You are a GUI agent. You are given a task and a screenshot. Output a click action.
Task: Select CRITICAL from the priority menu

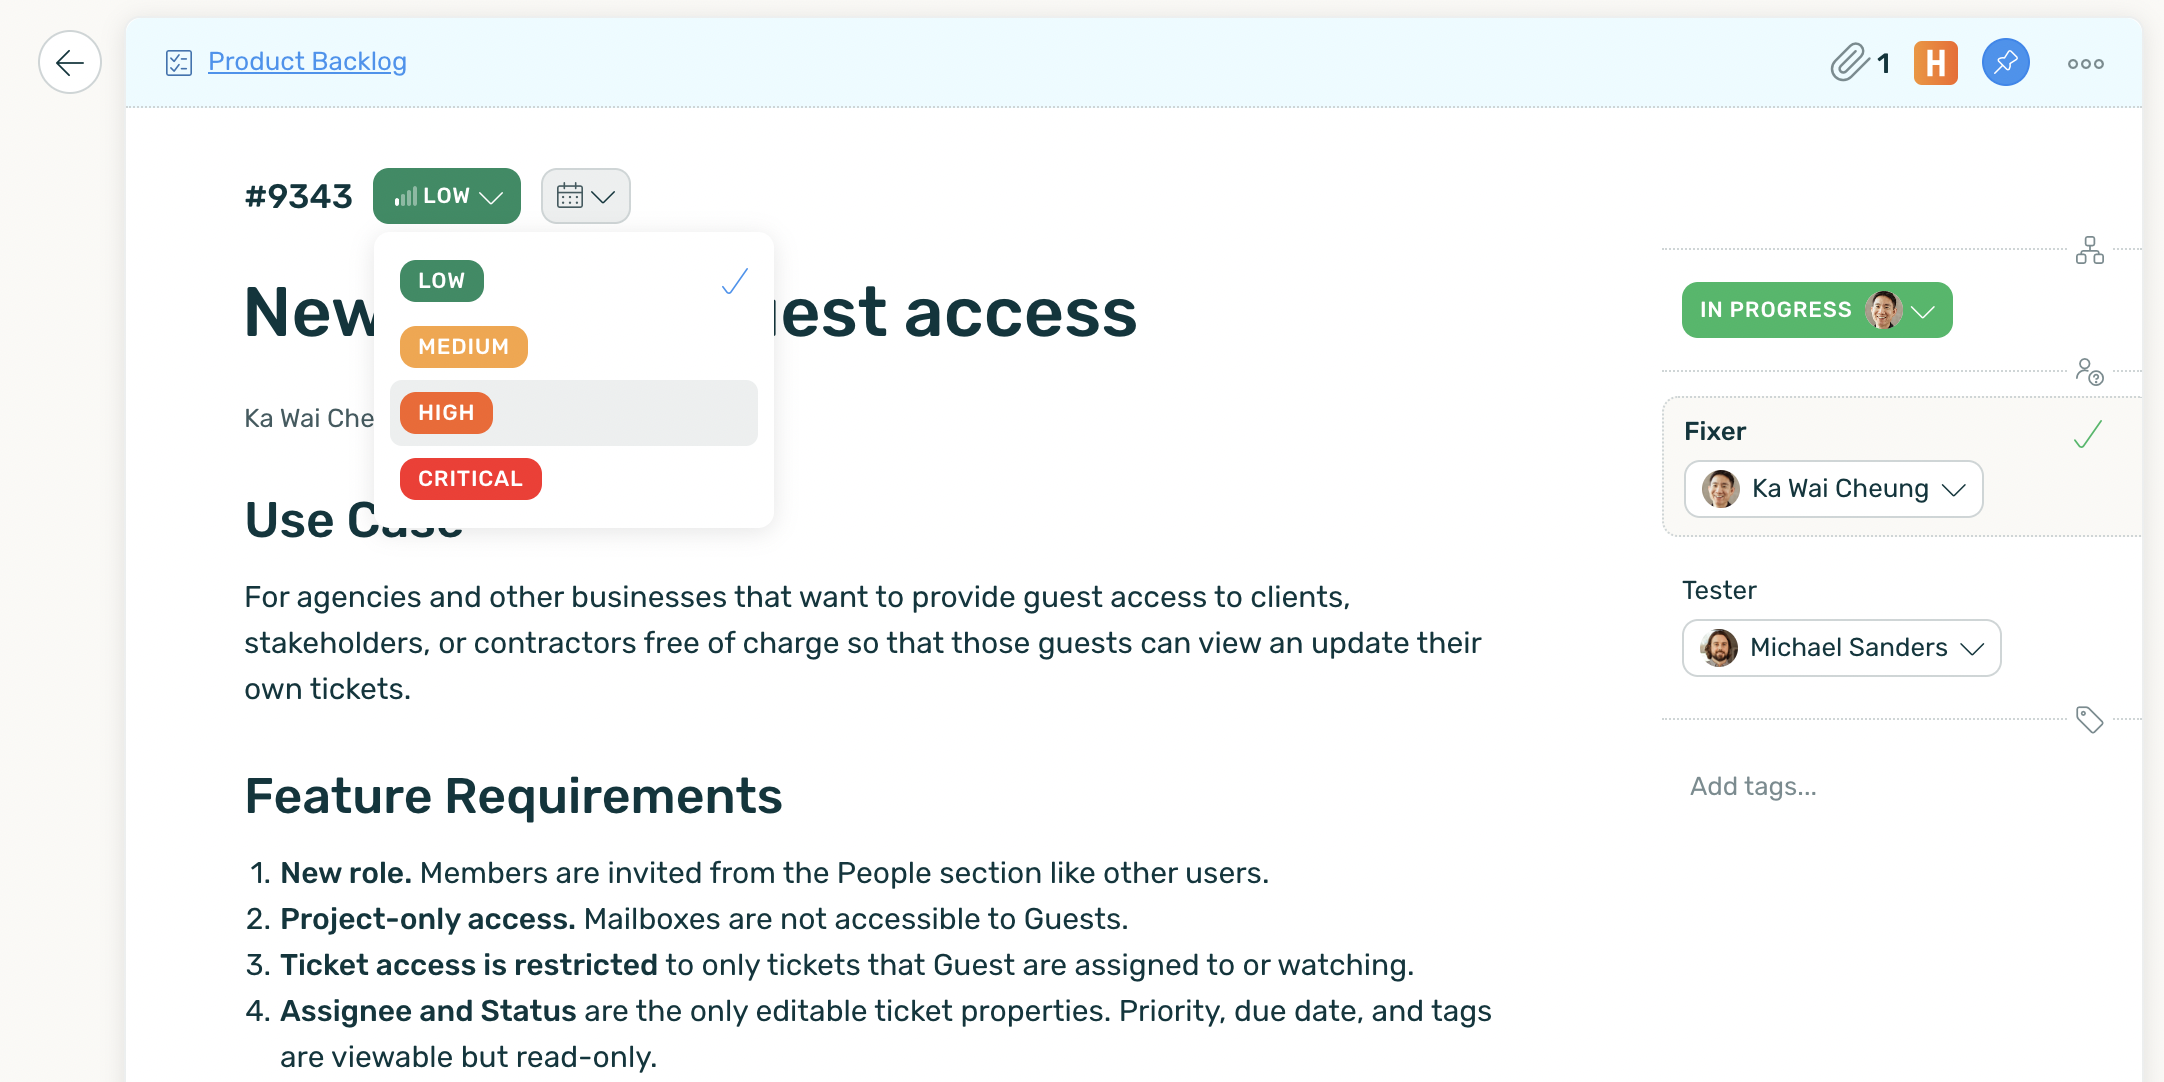(470, 478)
